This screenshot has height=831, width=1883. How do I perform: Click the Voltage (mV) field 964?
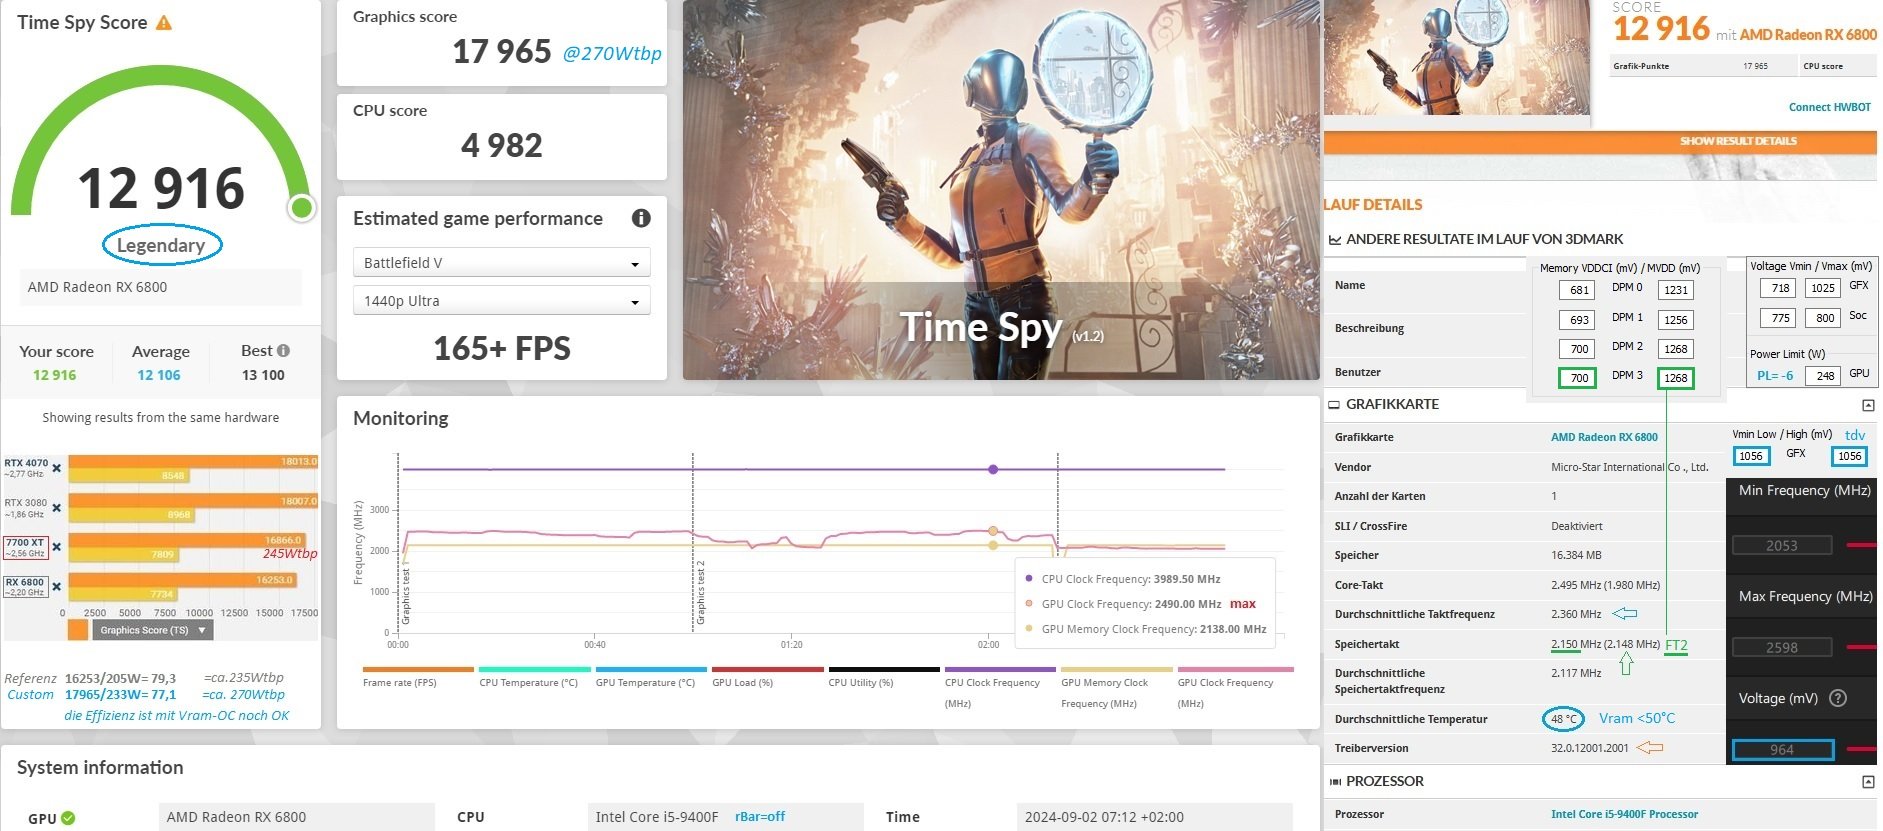(x=1782, y=749)
